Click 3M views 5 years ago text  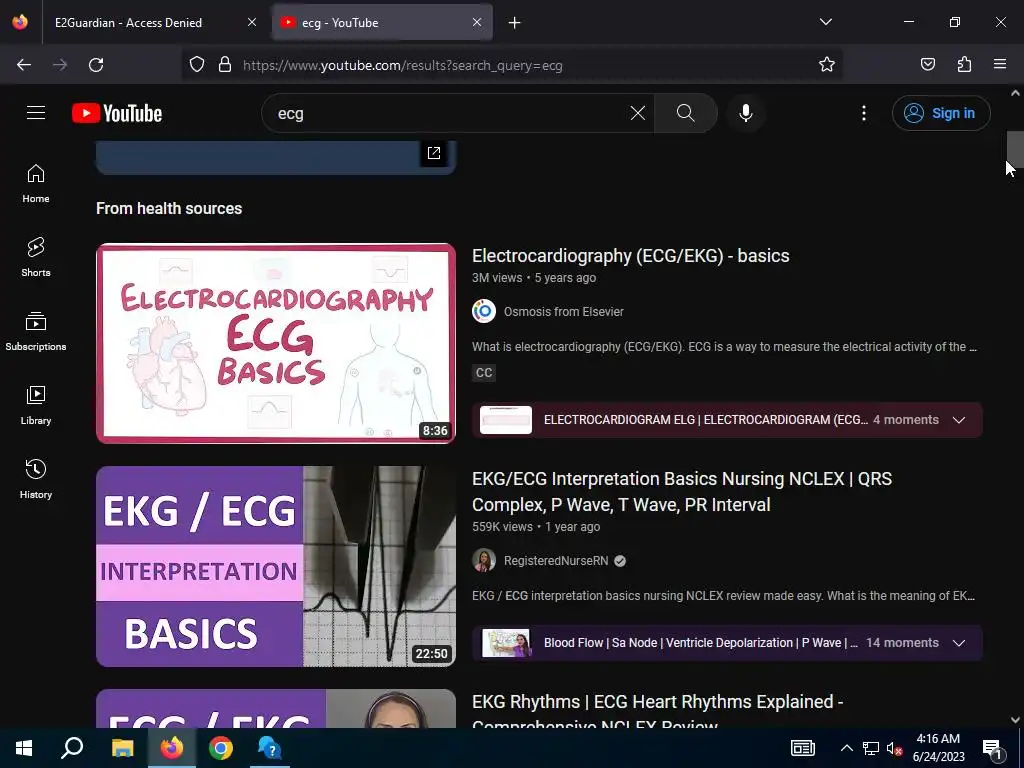click(x=534, y=278)
